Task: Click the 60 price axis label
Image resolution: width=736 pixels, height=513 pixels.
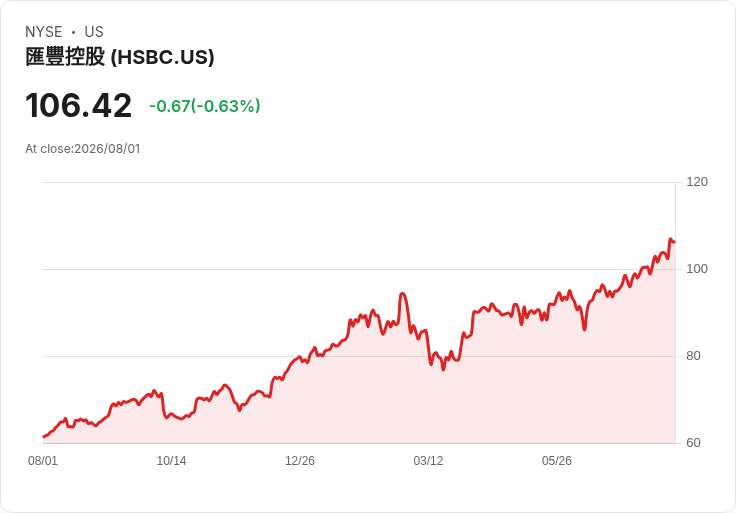Action: coord(693,443)
